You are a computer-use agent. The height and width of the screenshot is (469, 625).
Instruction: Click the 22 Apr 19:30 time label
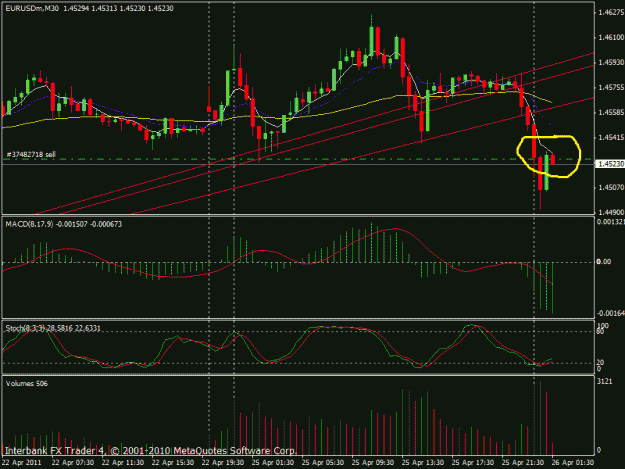point(223,463)
